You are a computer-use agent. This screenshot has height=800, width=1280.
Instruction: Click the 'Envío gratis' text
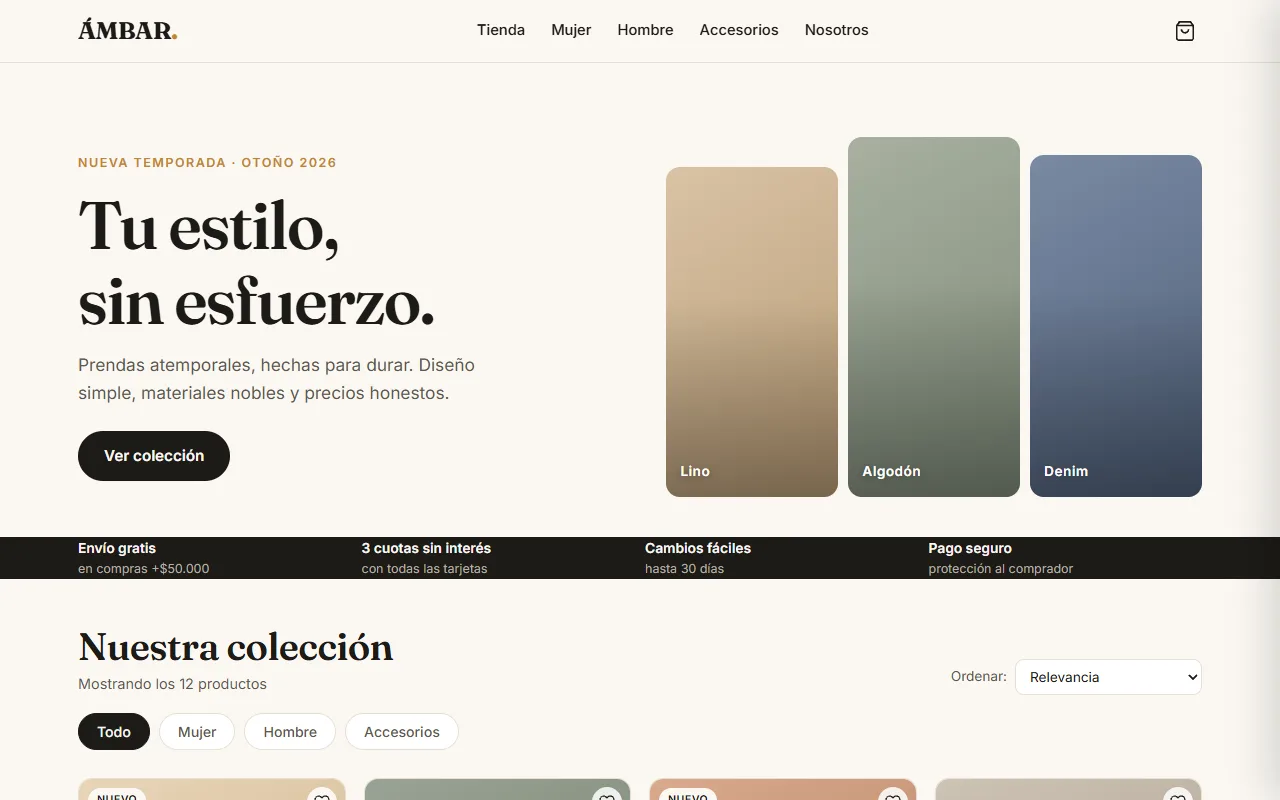pos(117,548)
